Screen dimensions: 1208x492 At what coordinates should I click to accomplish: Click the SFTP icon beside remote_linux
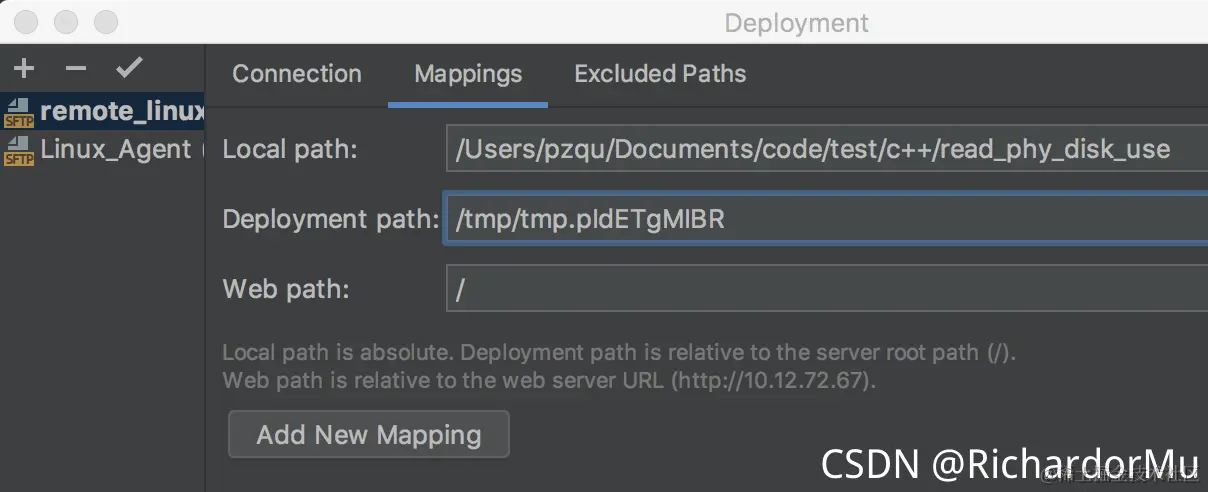19,112
